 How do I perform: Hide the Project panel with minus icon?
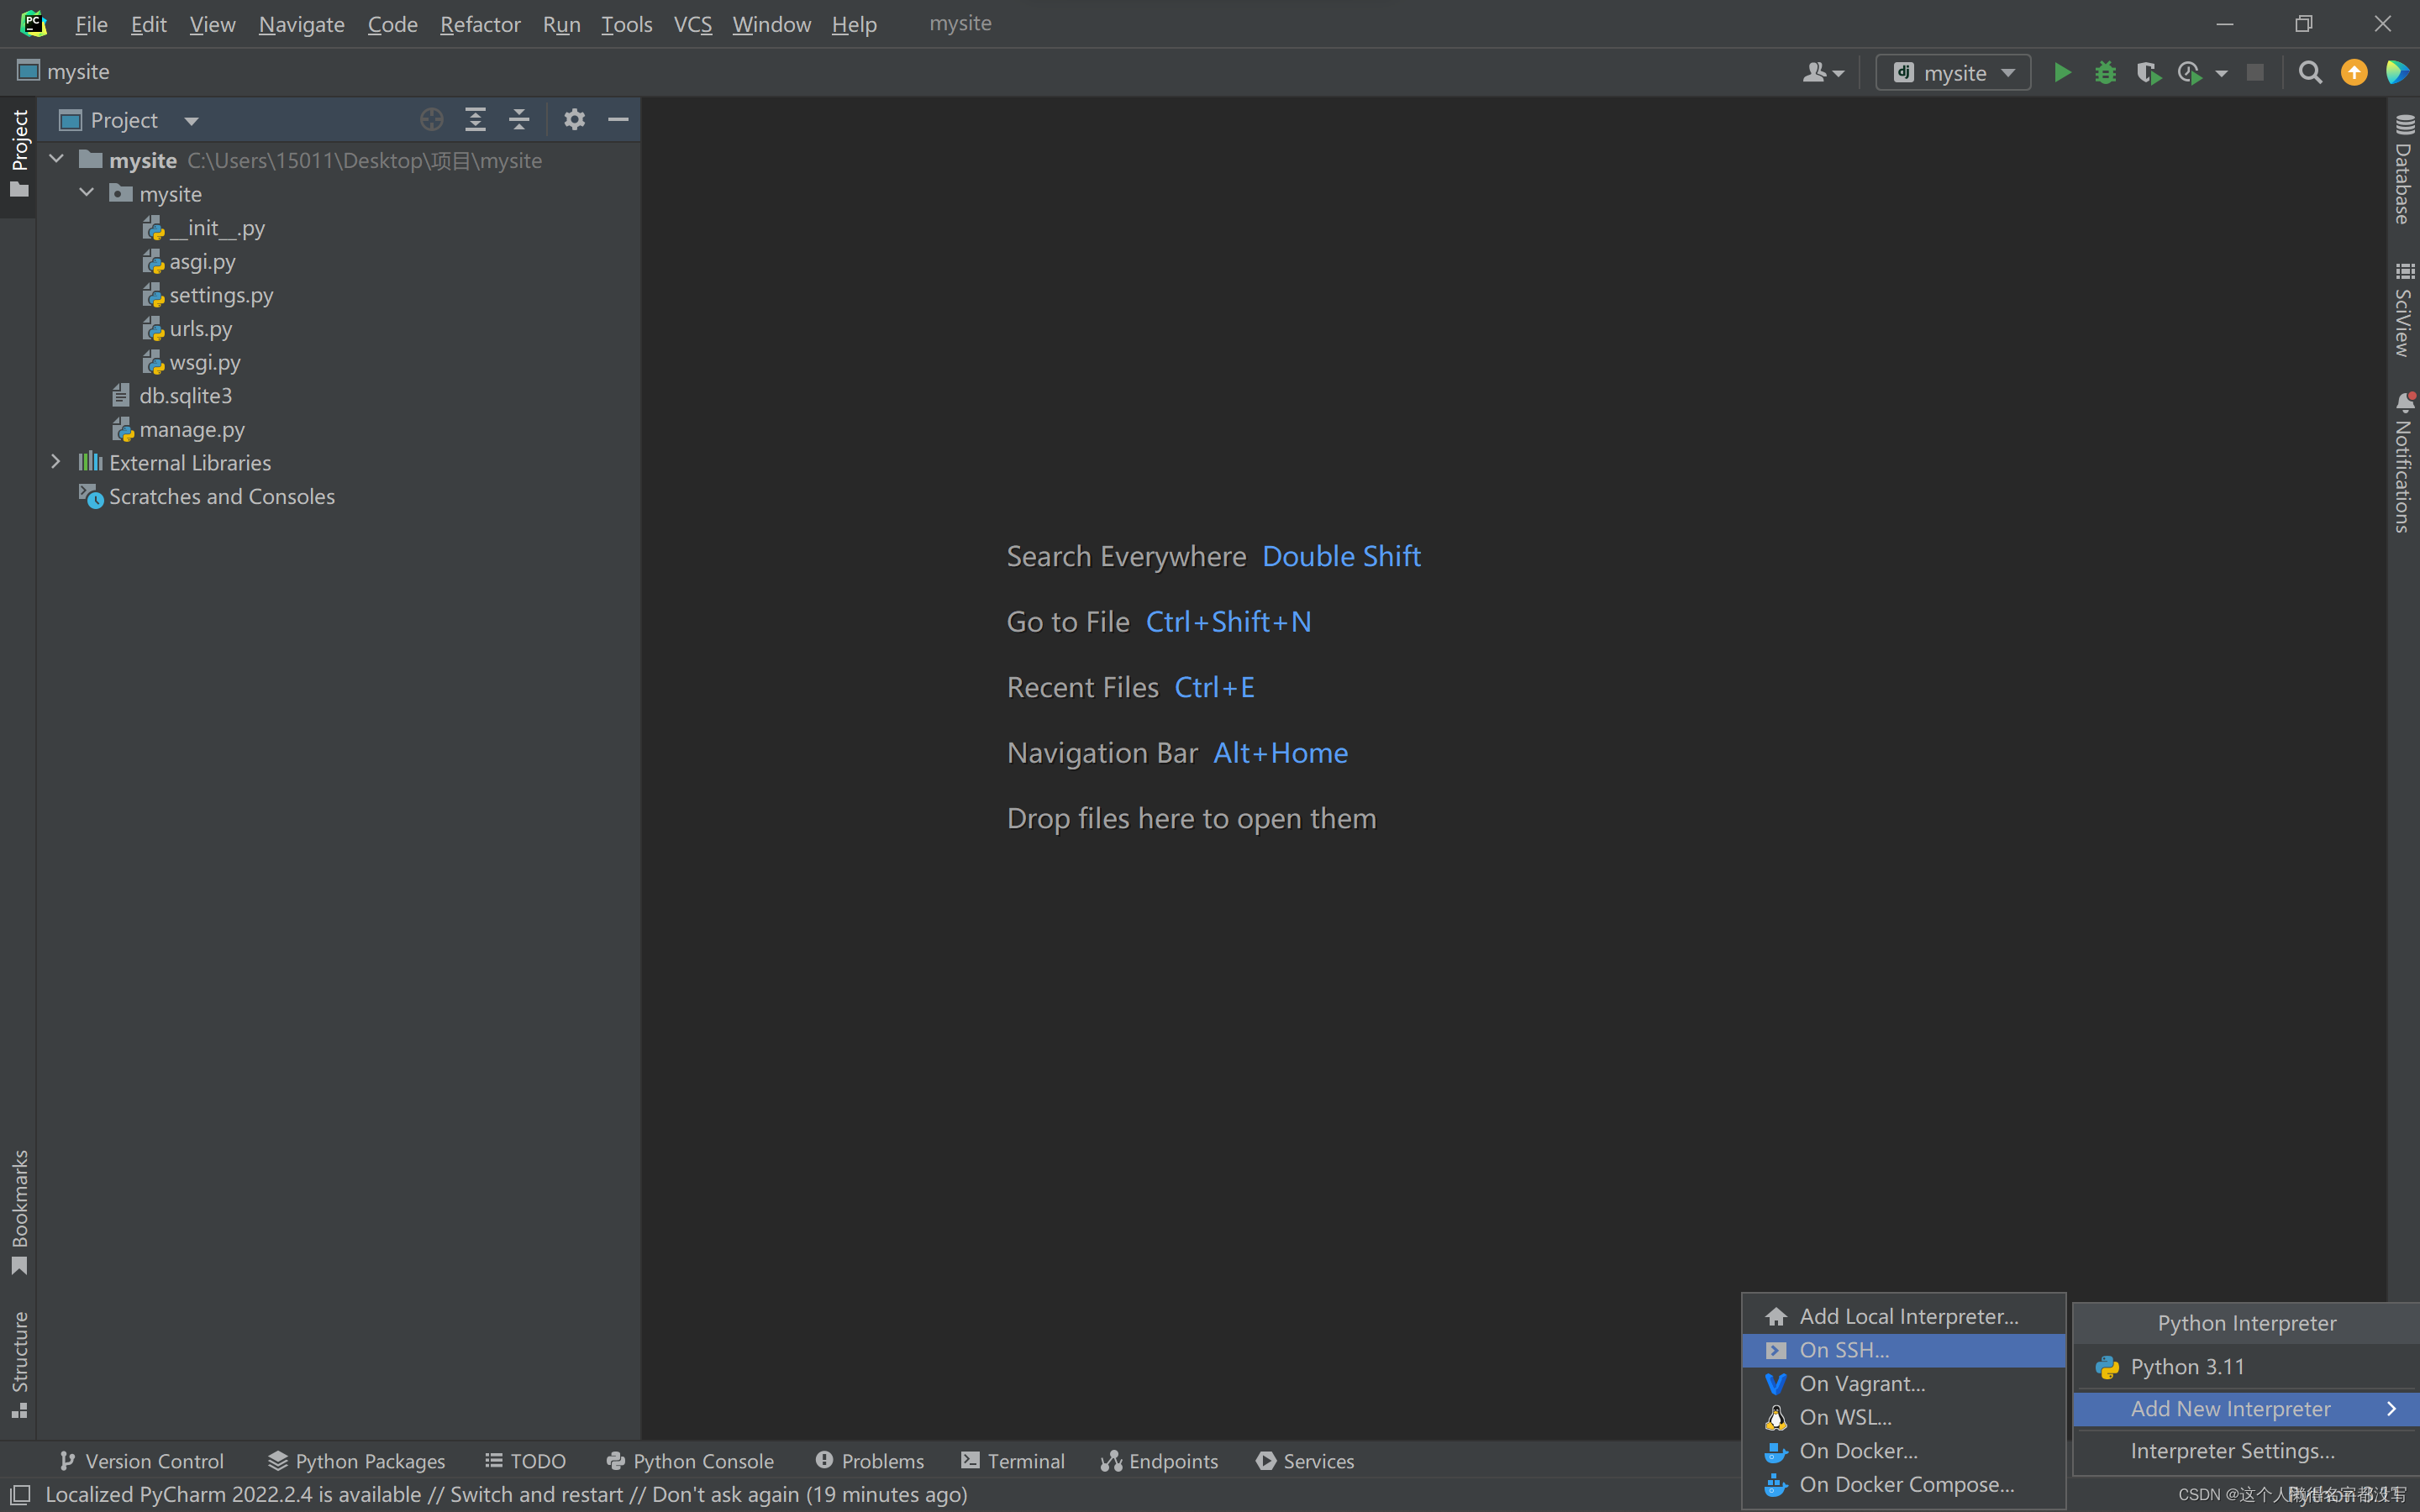(x=618, y=120)
